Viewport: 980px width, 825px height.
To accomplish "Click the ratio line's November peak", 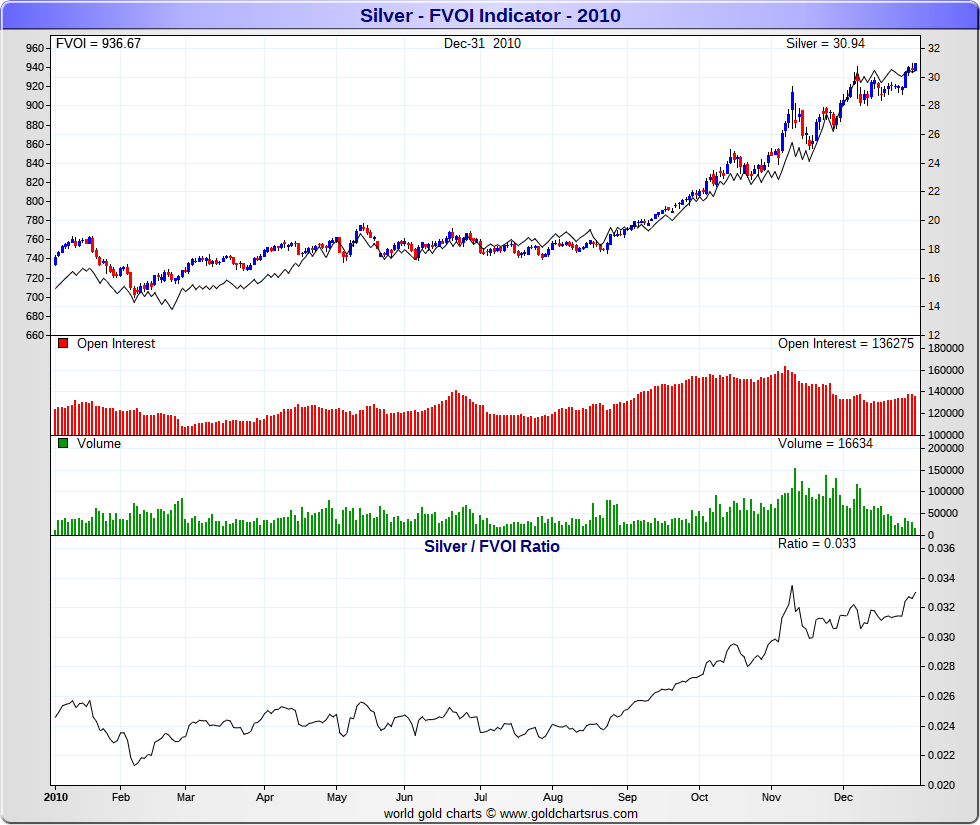I will (x=792, y=586).
